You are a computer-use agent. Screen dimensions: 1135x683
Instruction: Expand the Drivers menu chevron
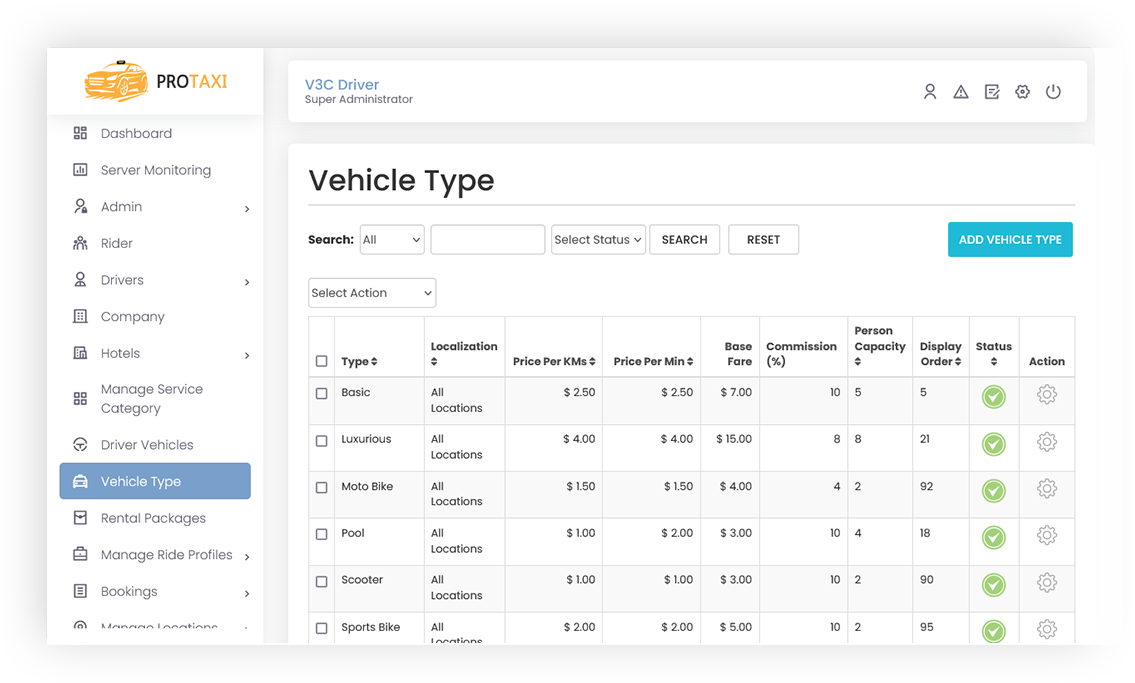[x=247, y=282]
